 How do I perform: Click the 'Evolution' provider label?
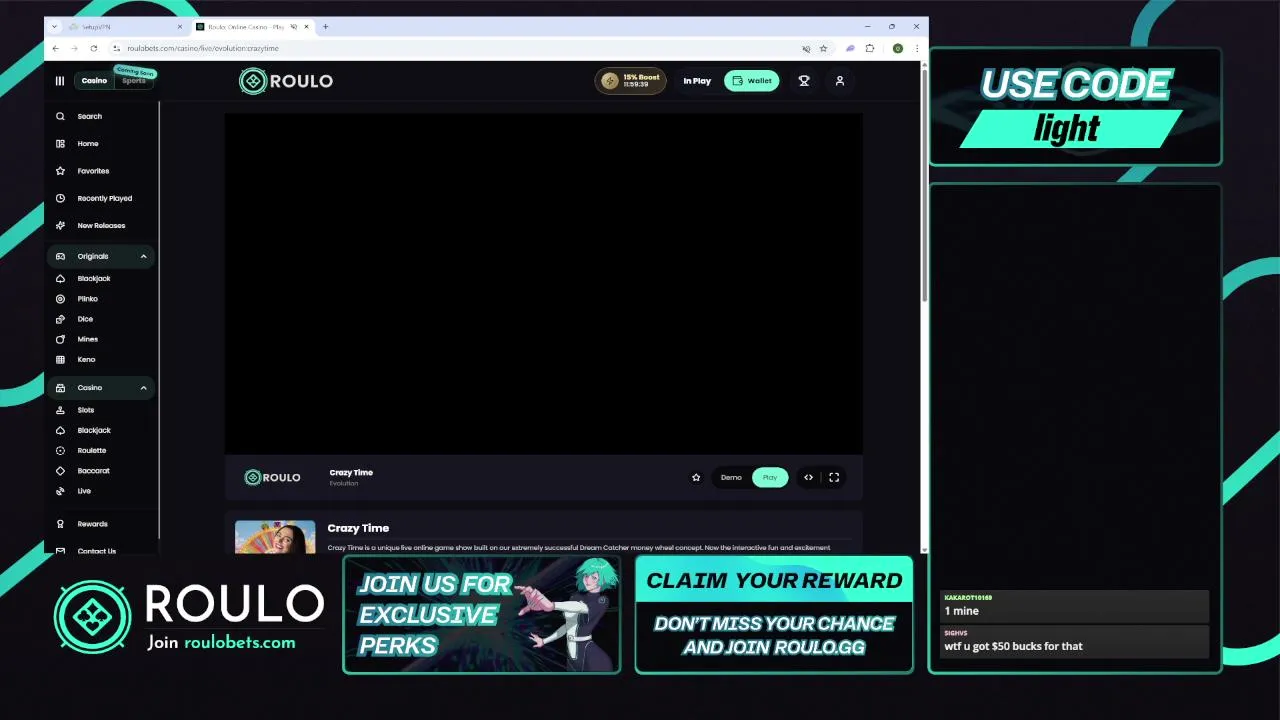click(x=344, y=484)
